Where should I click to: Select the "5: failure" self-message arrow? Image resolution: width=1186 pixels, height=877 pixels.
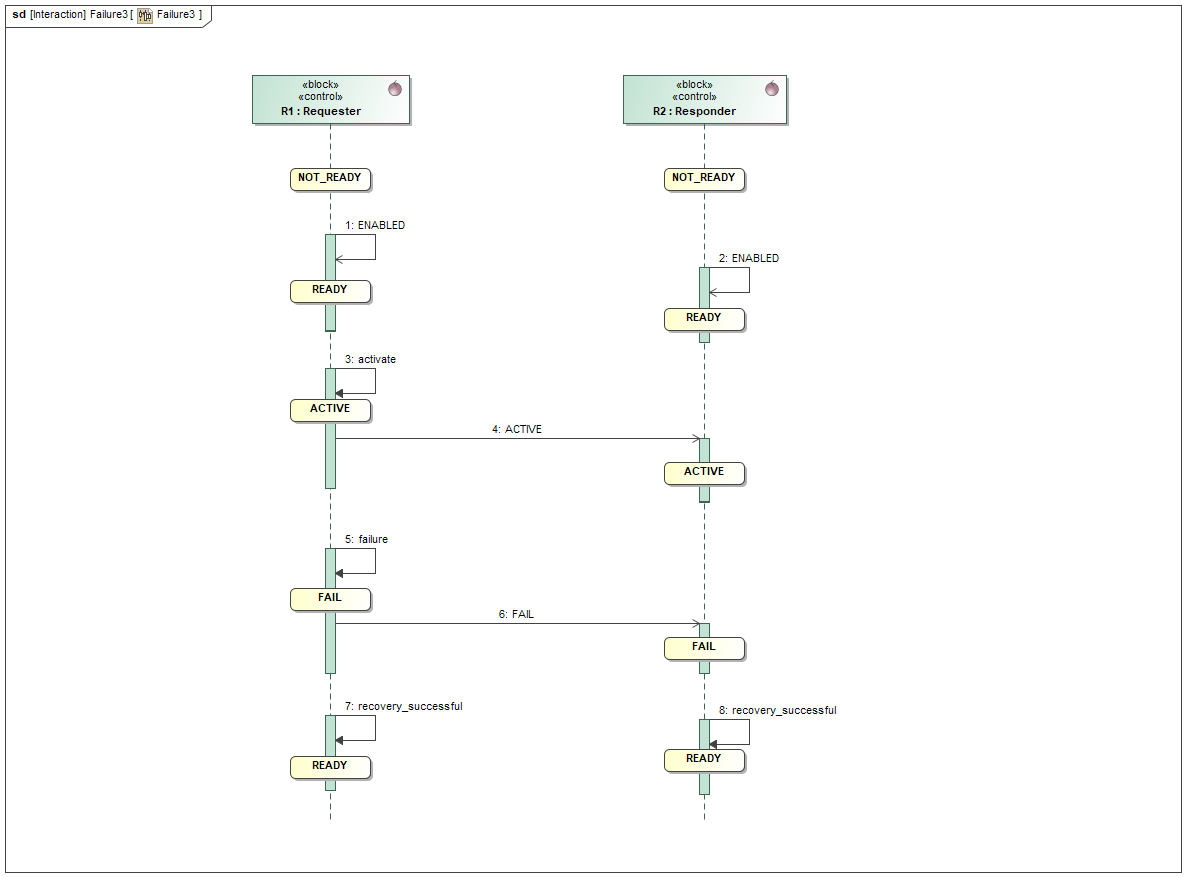coord(356,572)
